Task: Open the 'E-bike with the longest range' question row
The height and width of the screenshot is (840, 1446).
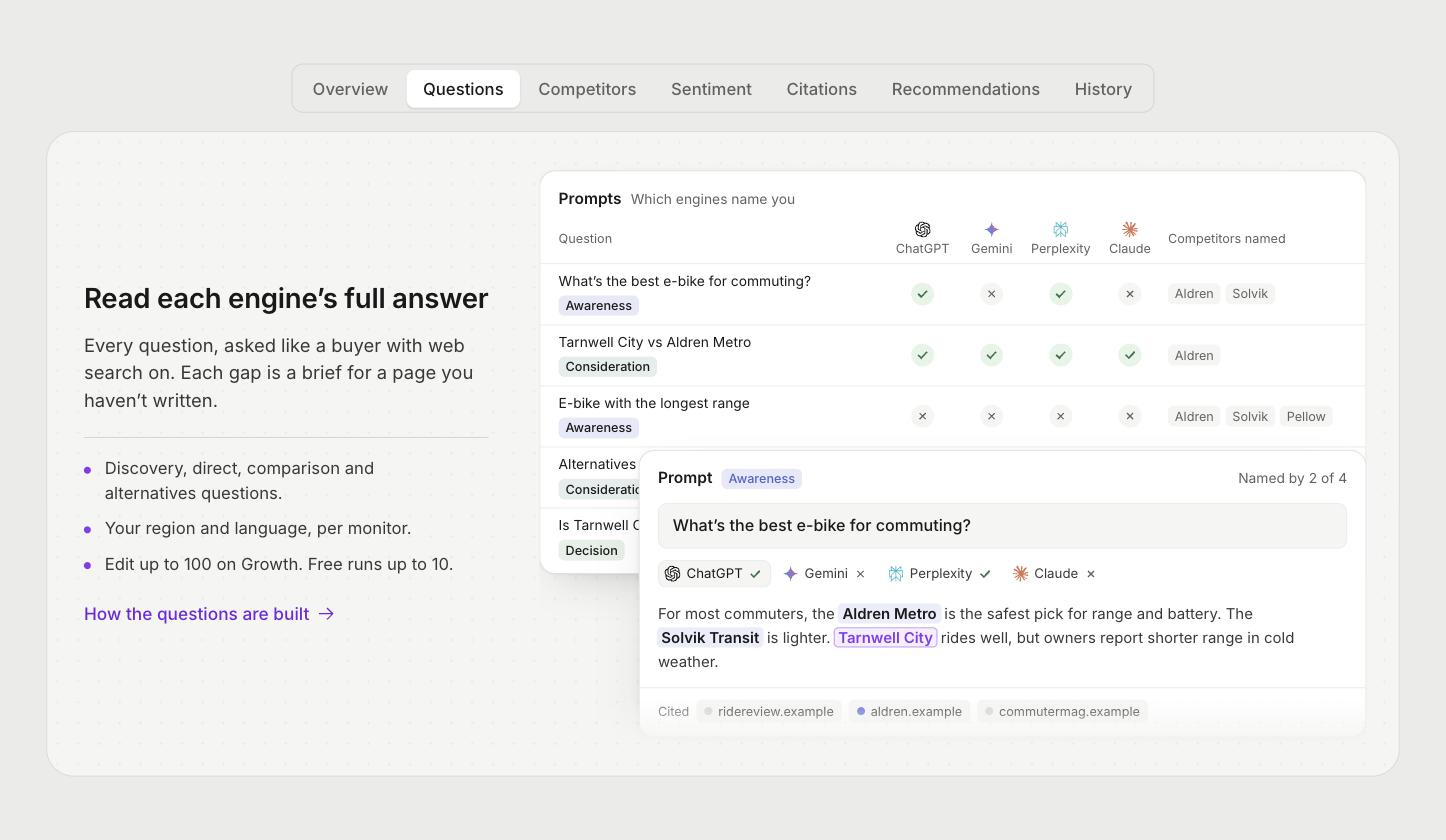Action: click(x=952, y=416)
